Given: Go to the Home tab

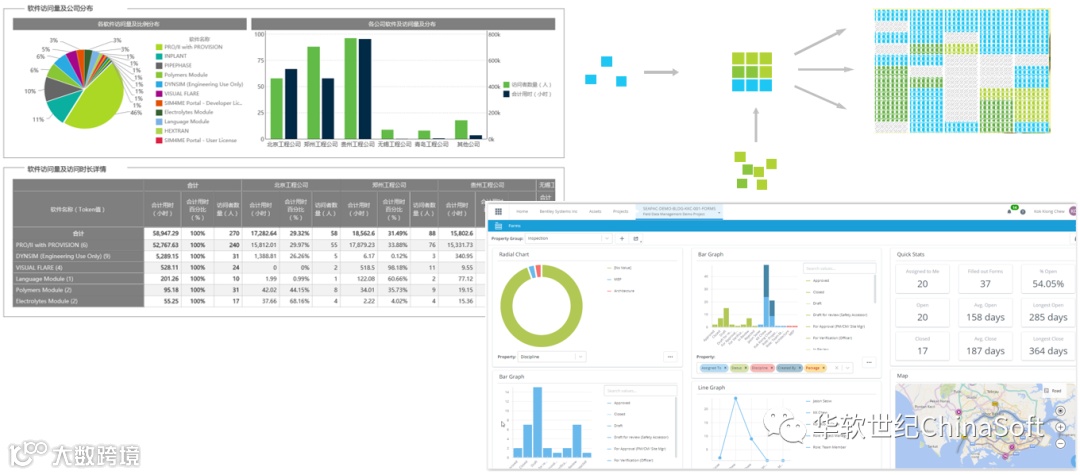Looking at the screenshot, I should tap(522, 211).
